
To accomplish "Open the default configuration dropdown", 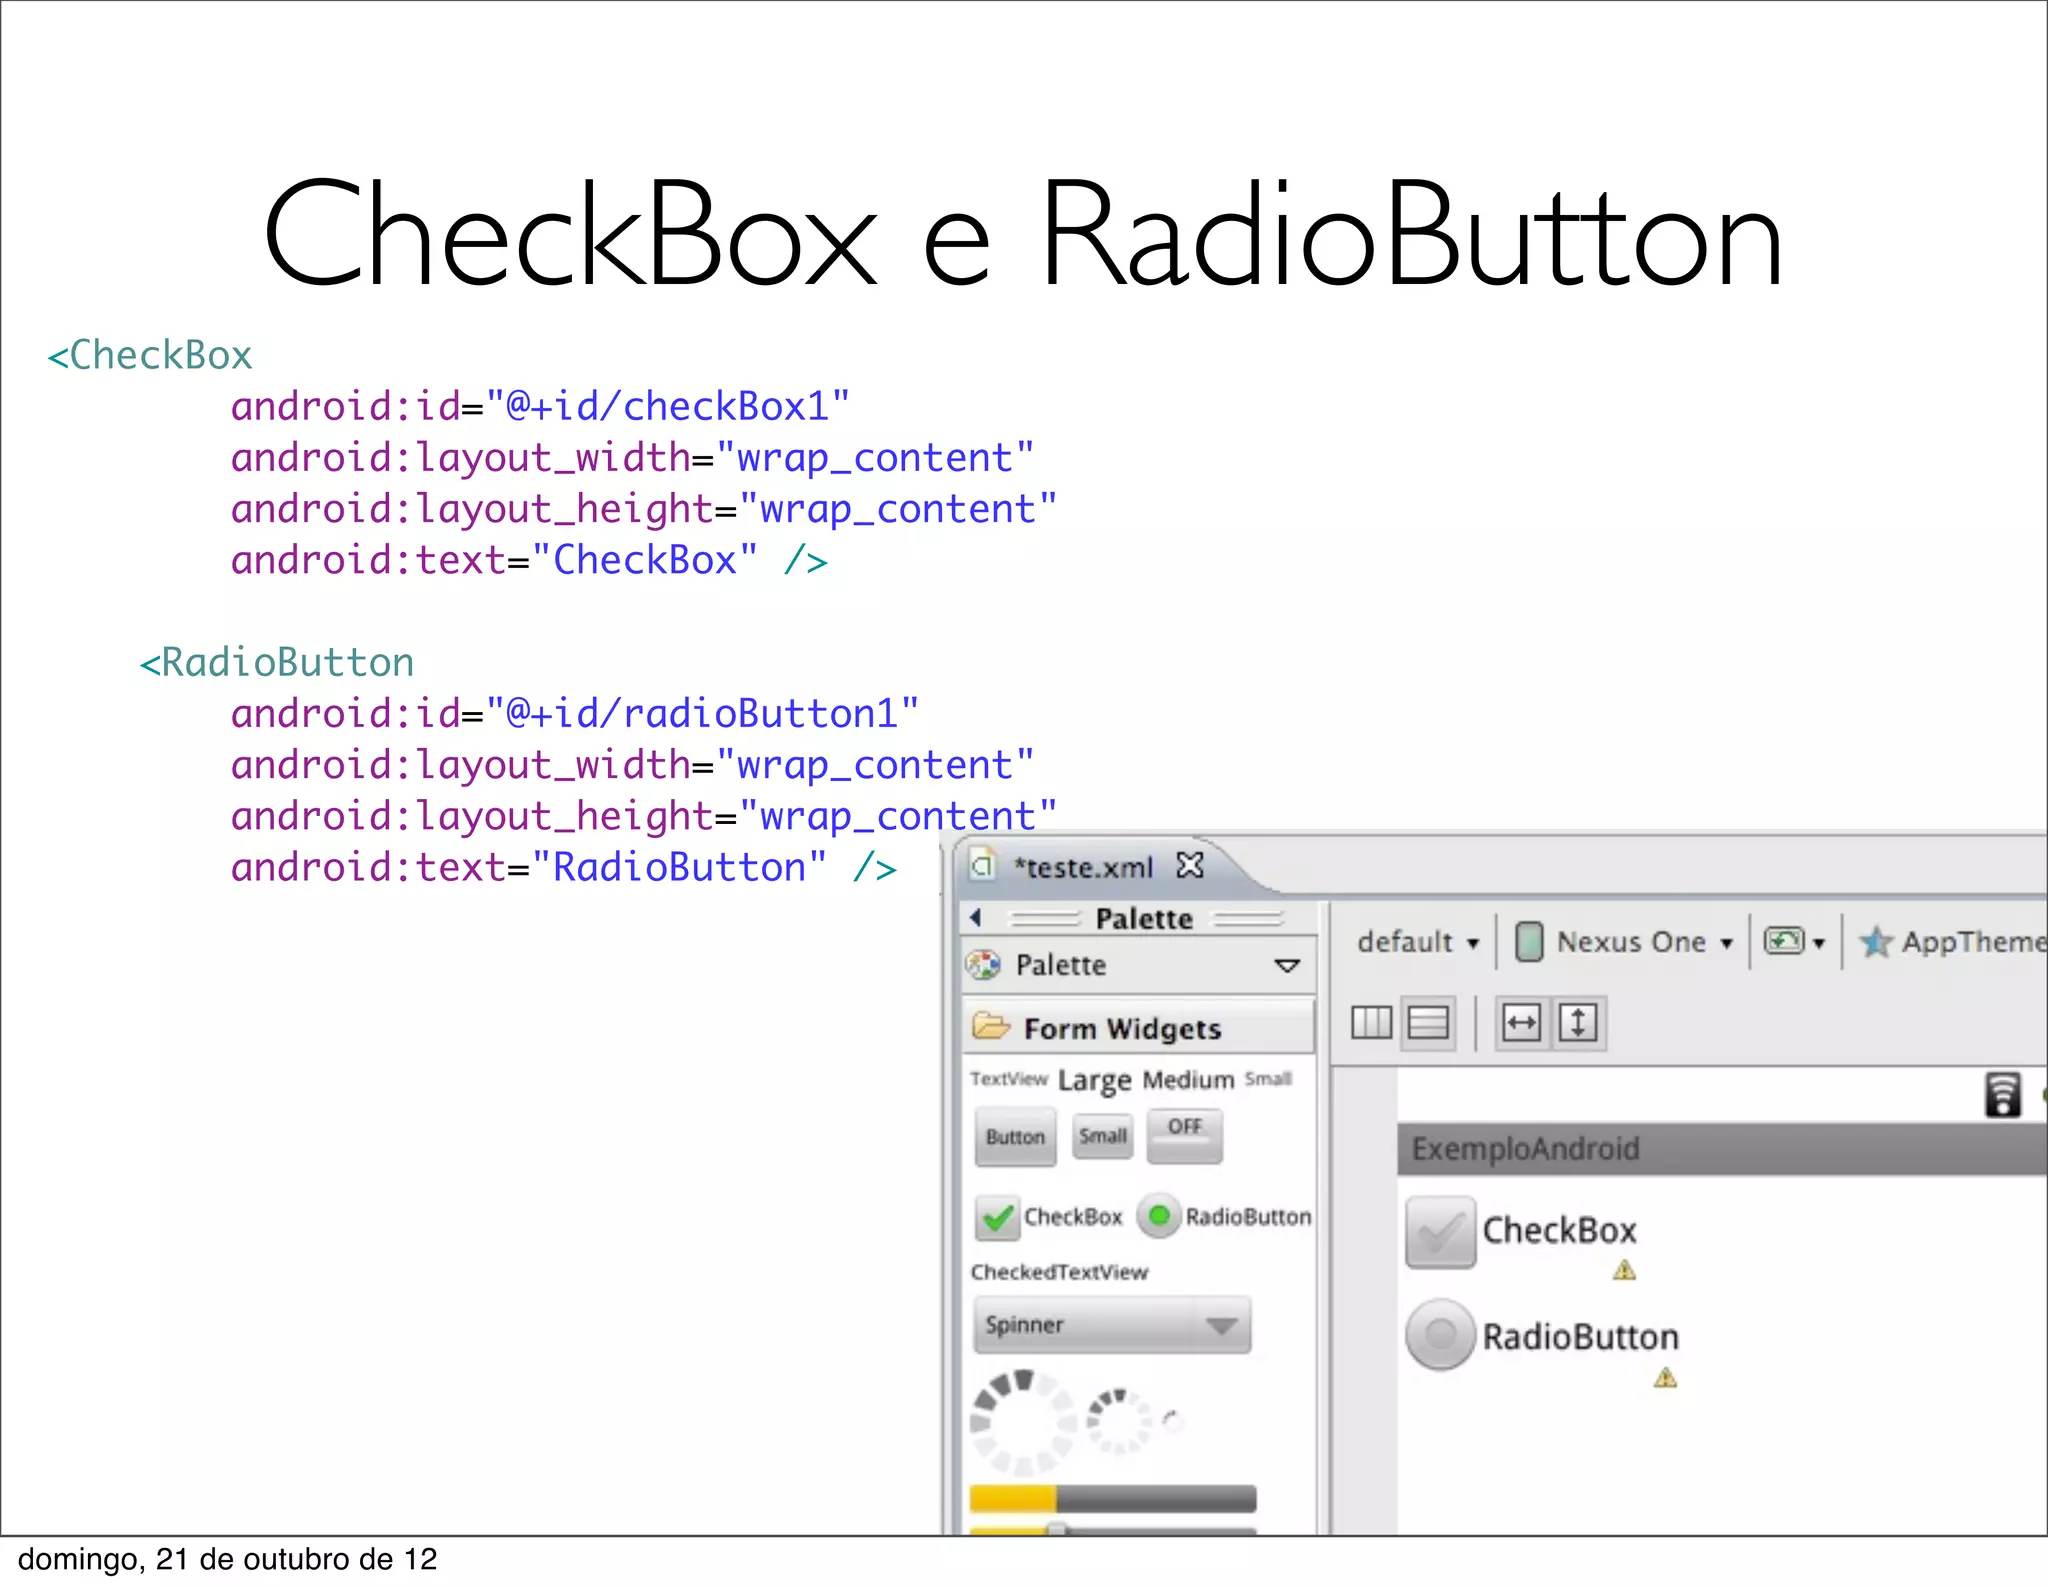I will coord(1418,942).
